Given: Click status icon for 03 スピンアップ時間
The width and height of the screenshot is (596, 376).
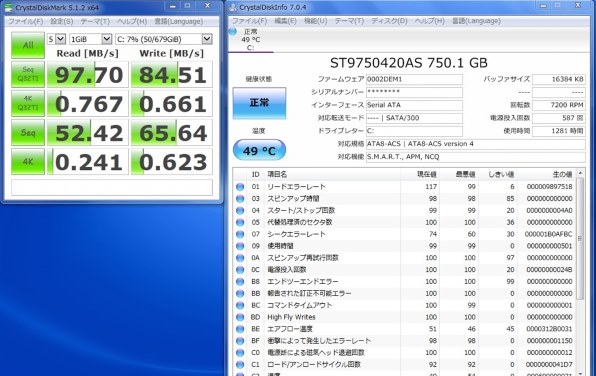Looking at the screenshot, I should pos(240,198).
